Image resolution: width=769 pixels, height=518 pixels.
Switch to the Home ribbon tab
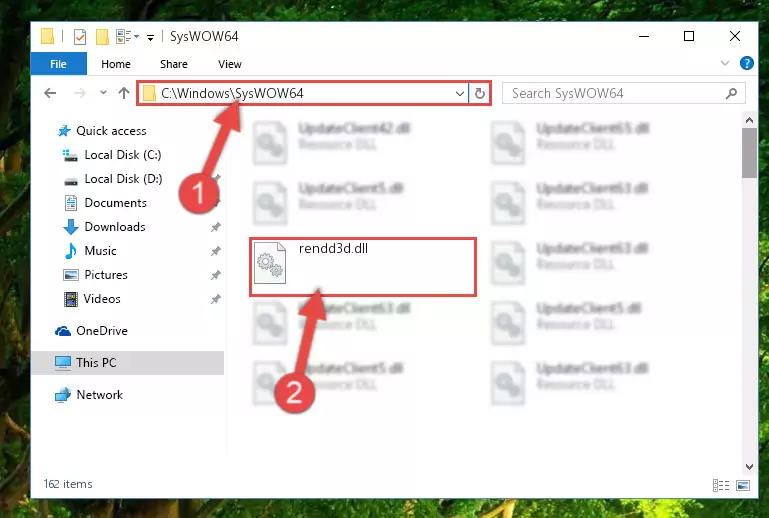116,64
